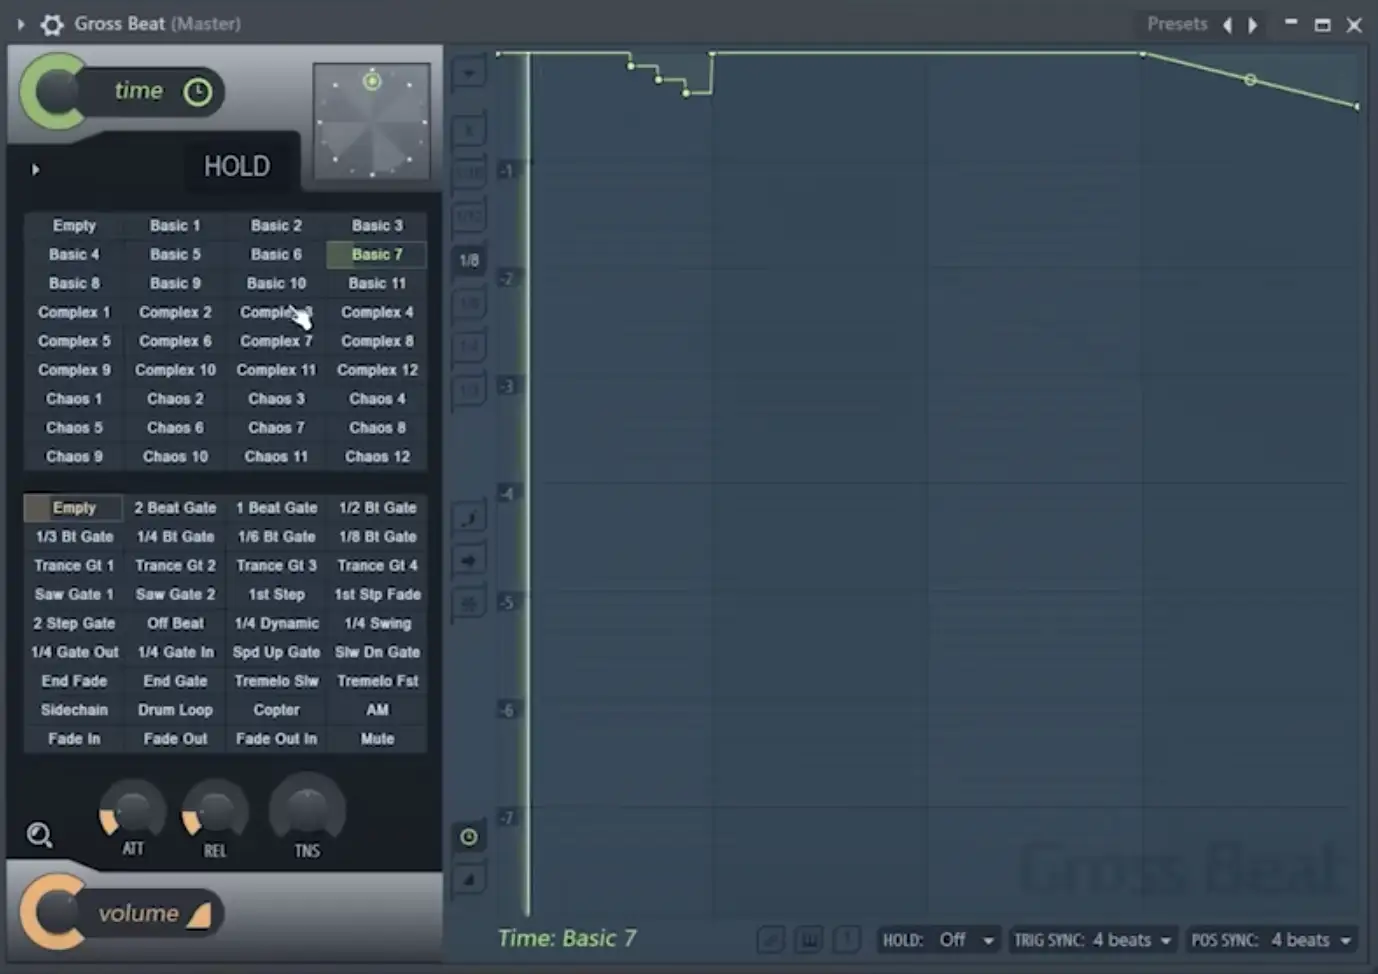Toggle the HOLD button
The image size is (1378, 974).
click(237, 166)
